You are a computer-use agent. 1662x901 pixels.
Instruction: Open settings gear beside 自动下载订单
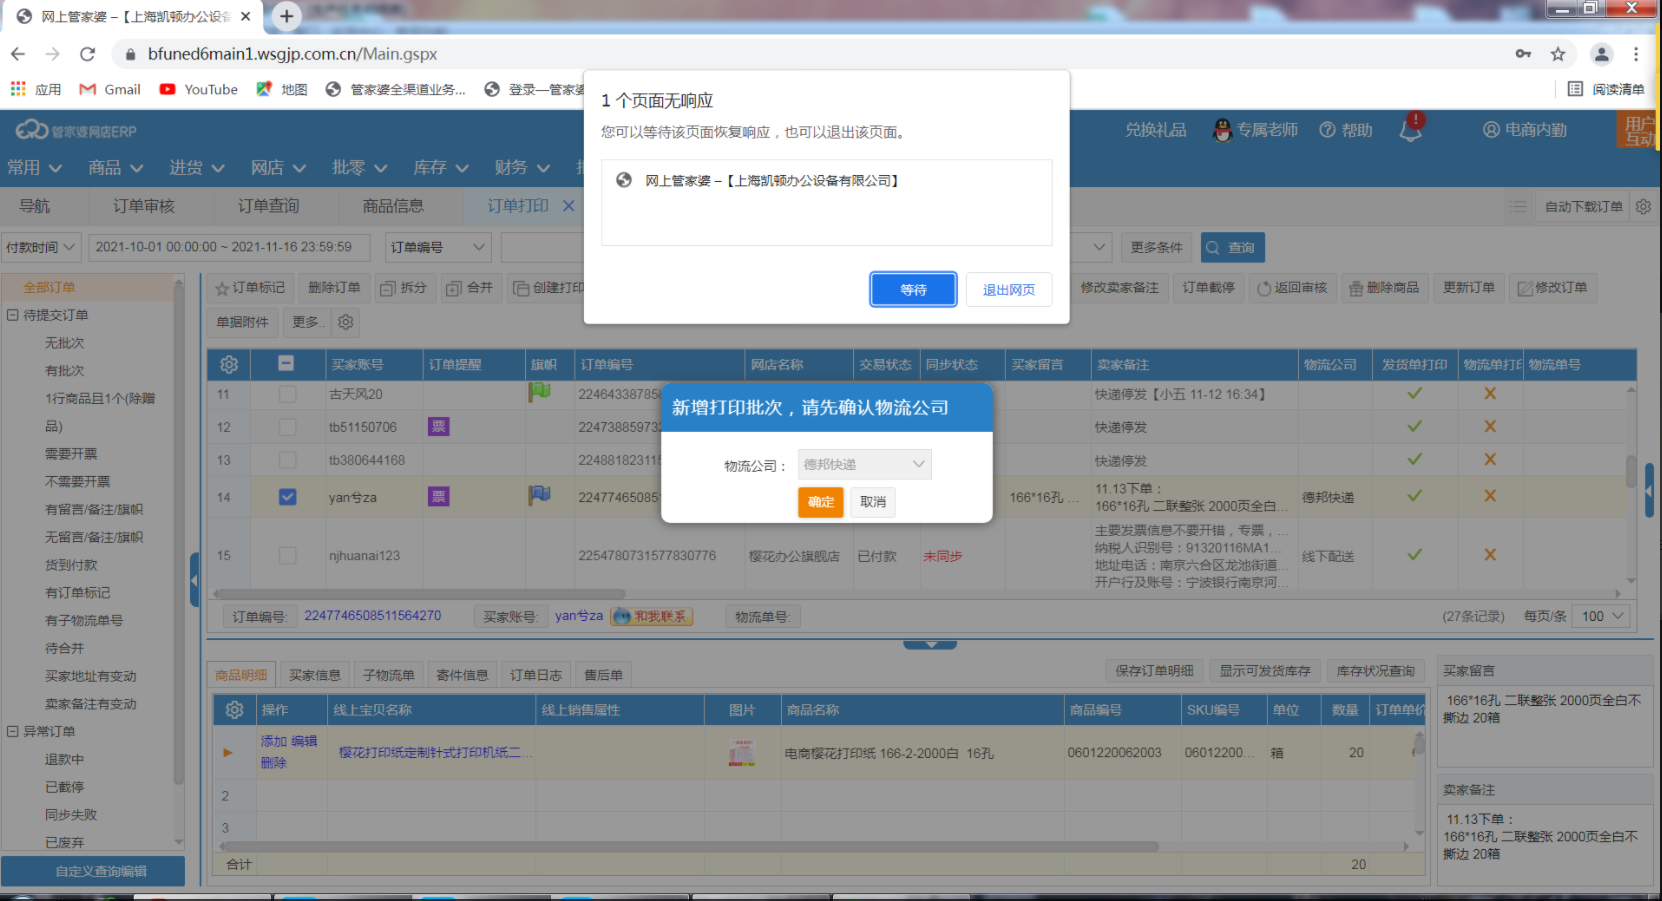1643,206
